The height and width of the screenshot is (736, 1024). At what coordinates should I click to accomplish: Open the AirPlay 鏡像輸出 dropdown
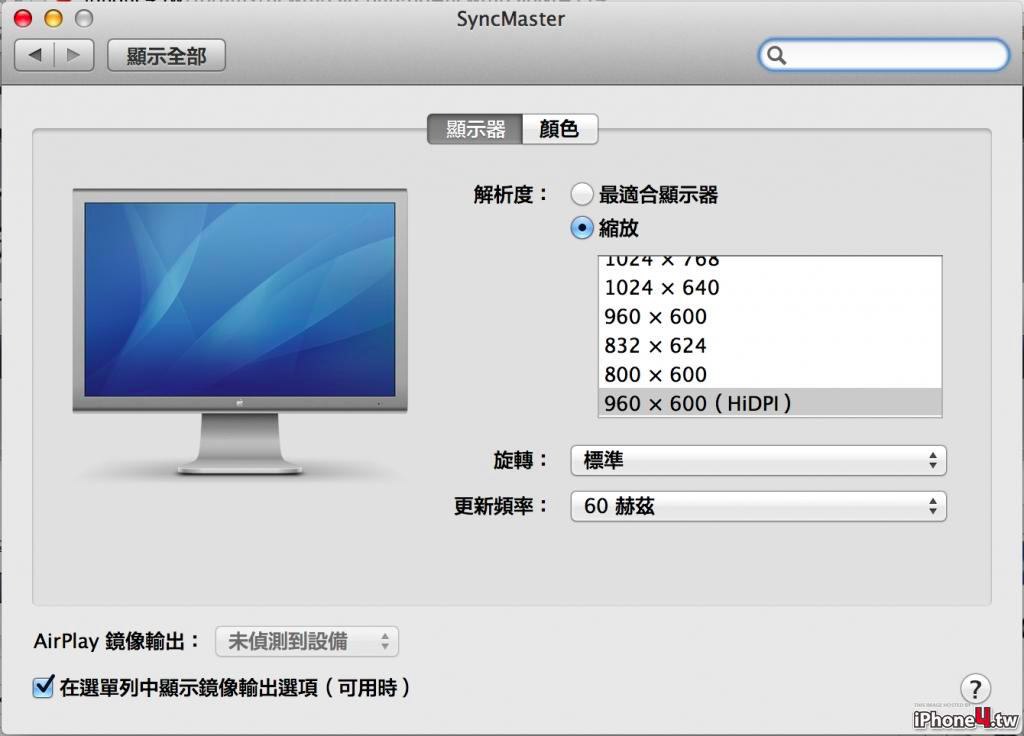[x=307, y=641]
